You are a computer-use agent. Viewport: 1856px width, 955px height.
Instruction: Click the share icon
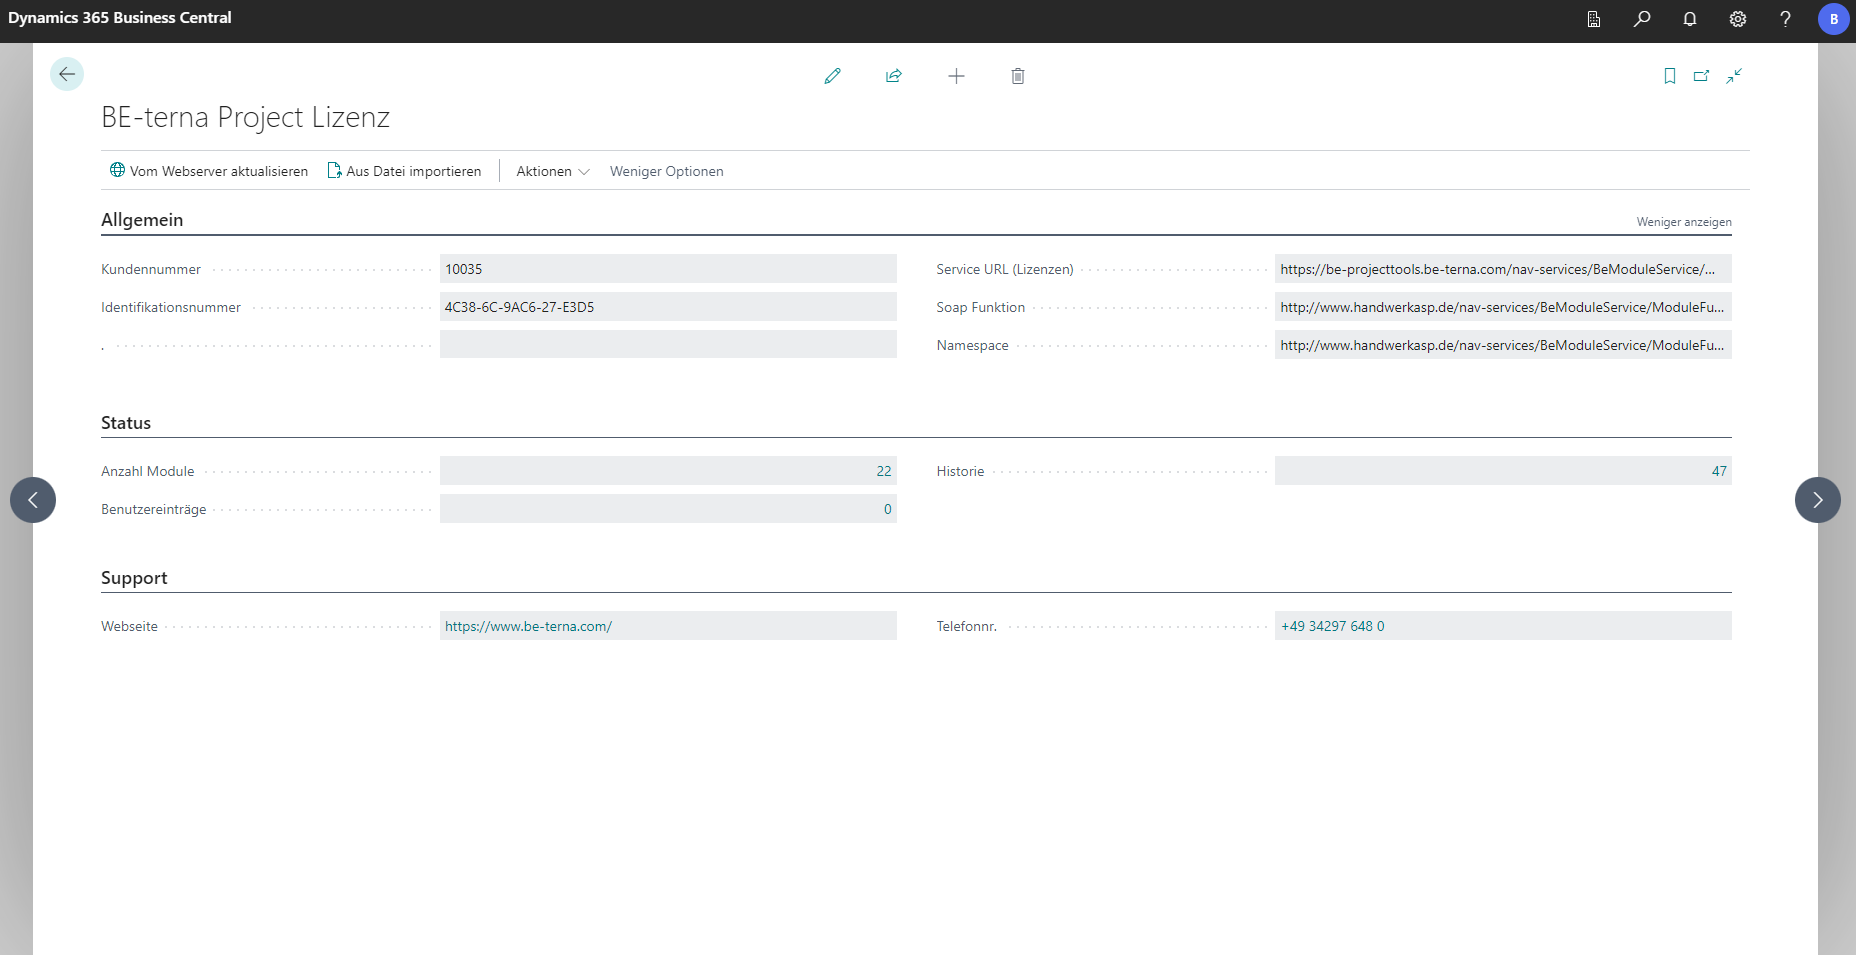click(894, 76)
